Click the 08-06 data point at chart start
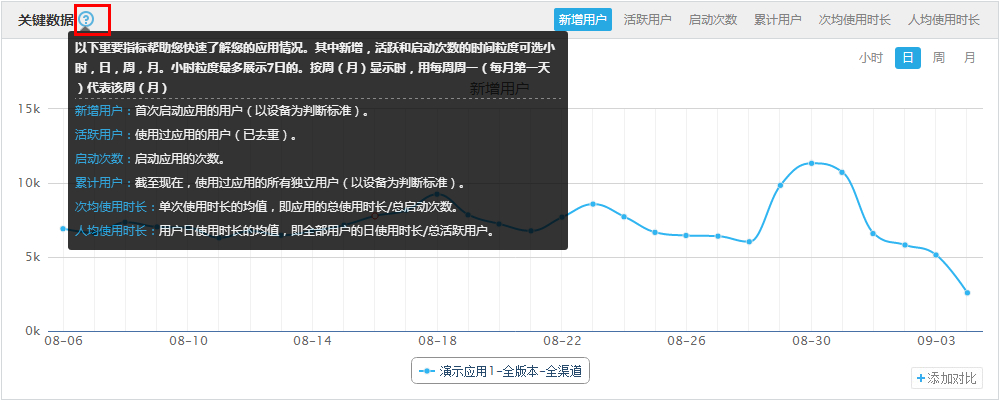 tap(63, 228)
